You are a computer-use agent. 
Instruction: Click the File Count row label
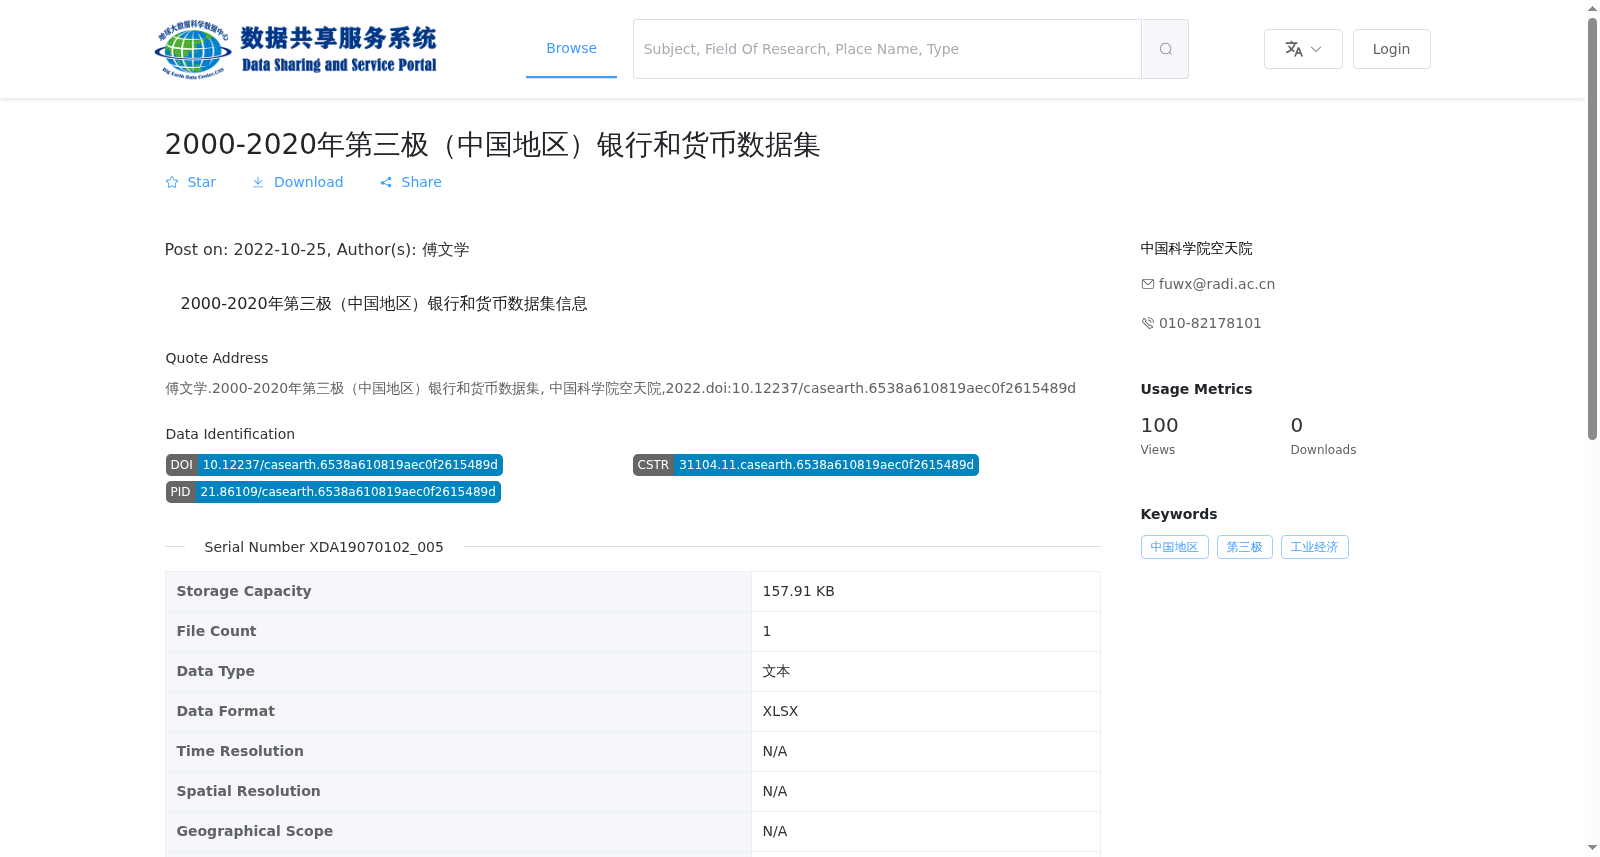pos(216,631)
